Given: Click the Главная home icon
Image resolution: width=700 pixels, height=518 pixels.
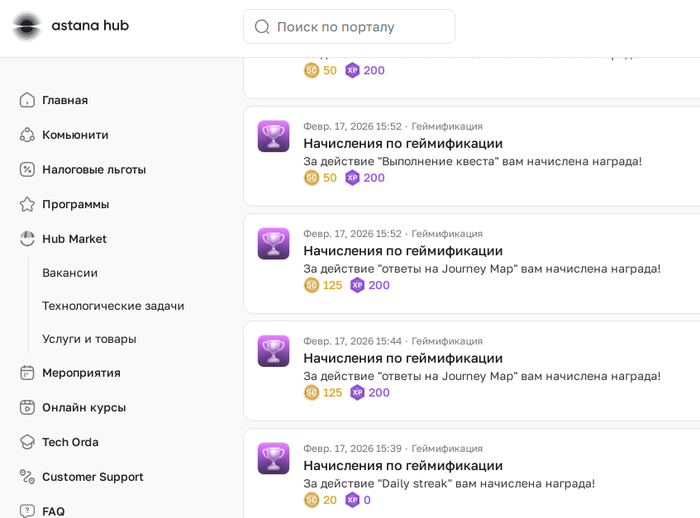Looking at the screenshot, I should pyautogui.click(x=27, y=100).
